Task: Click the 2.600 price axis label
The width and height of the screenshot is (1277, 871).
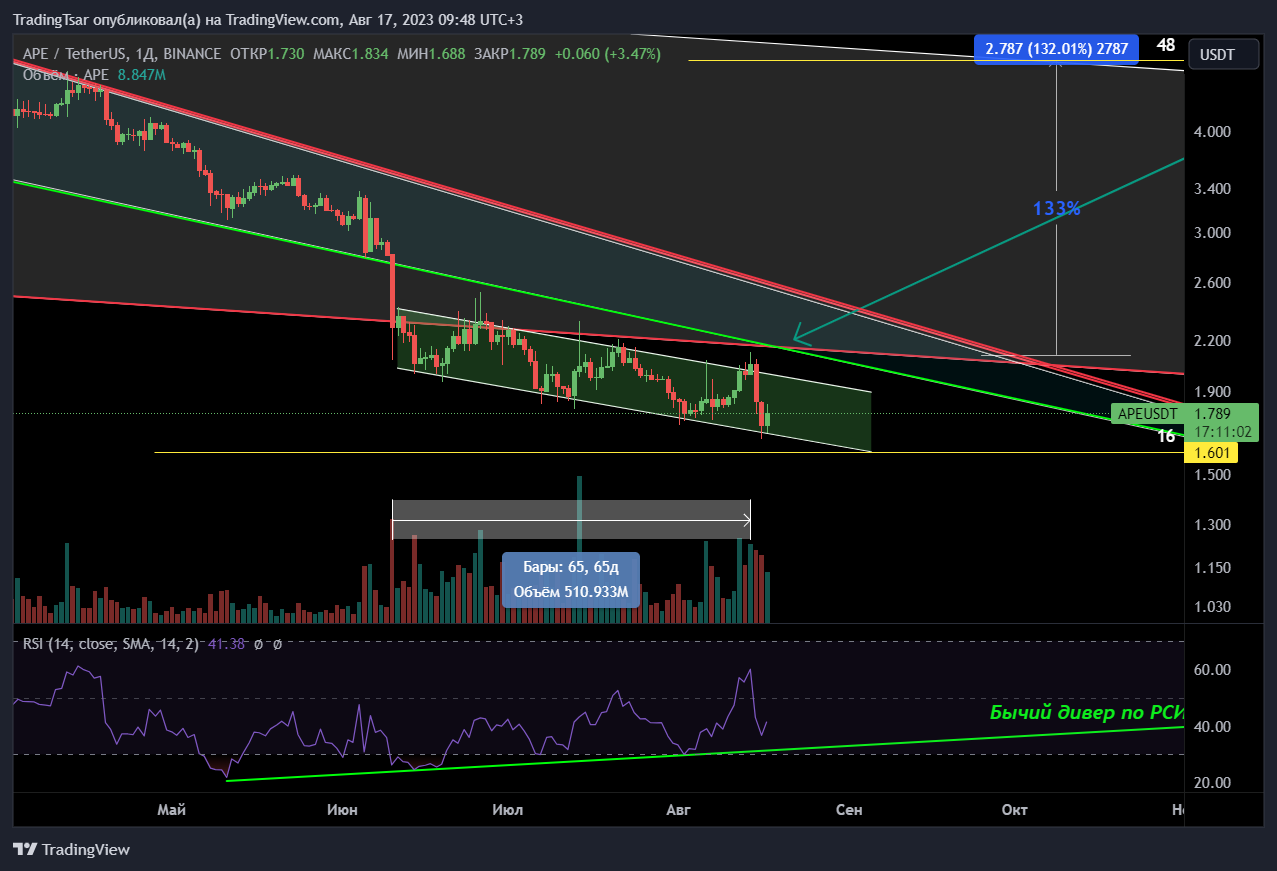Action: click(1212, 283)
